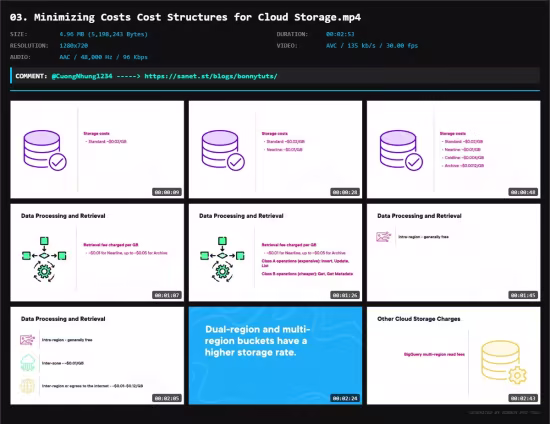Click the 00:01:45 timestamp badge
550x424 pixels.
523,295
